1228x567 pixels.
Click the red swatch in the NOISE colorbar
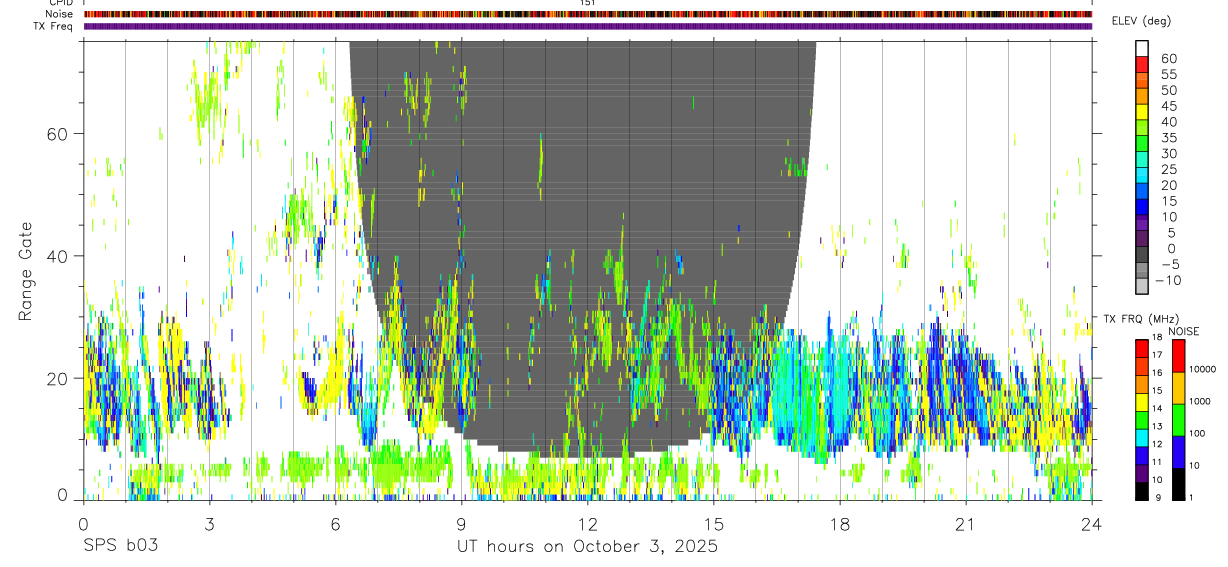click(x=1178, y=355)
